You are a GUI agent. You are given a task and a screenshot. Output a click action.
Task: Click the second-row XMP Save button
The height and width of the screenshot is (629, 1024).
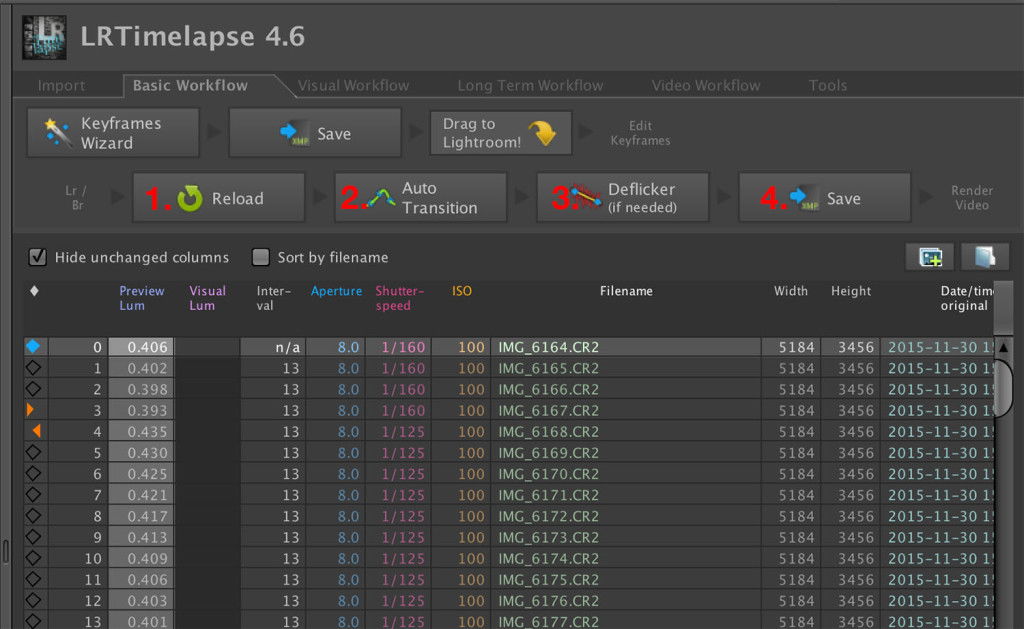coord(824,197)
